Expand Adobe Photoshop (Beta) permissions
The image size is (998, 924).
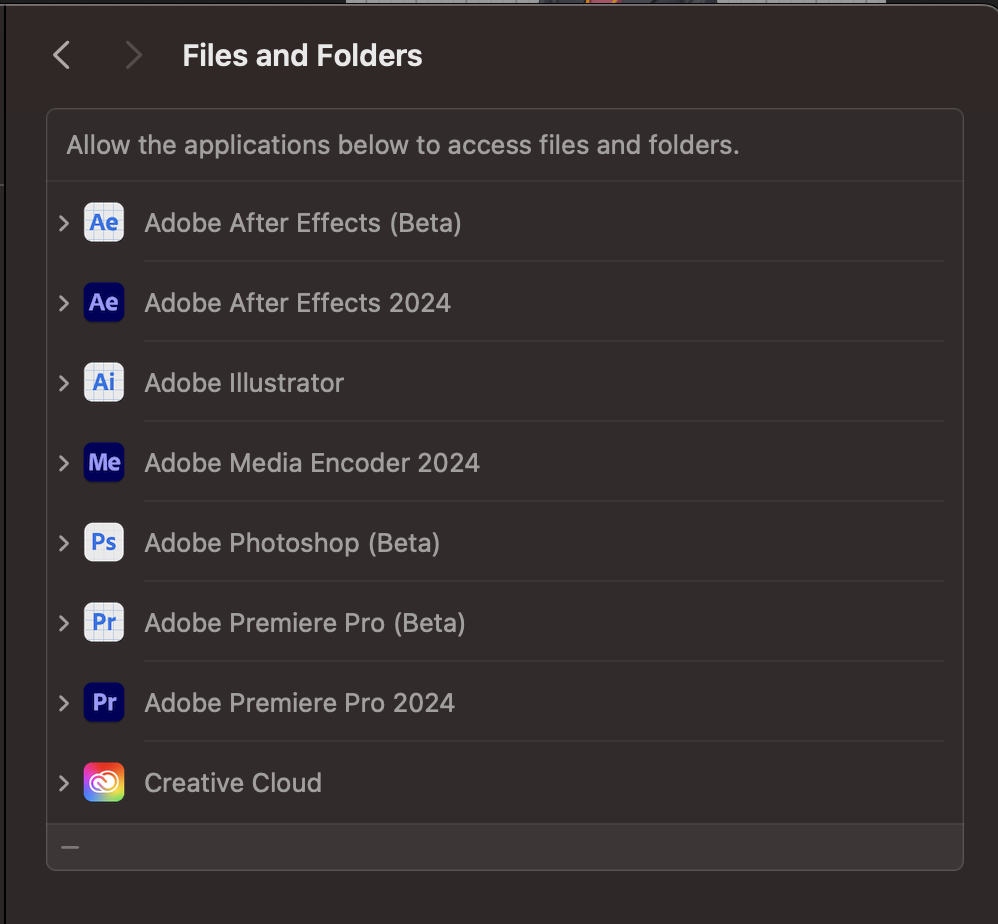(x=63, y=542)
